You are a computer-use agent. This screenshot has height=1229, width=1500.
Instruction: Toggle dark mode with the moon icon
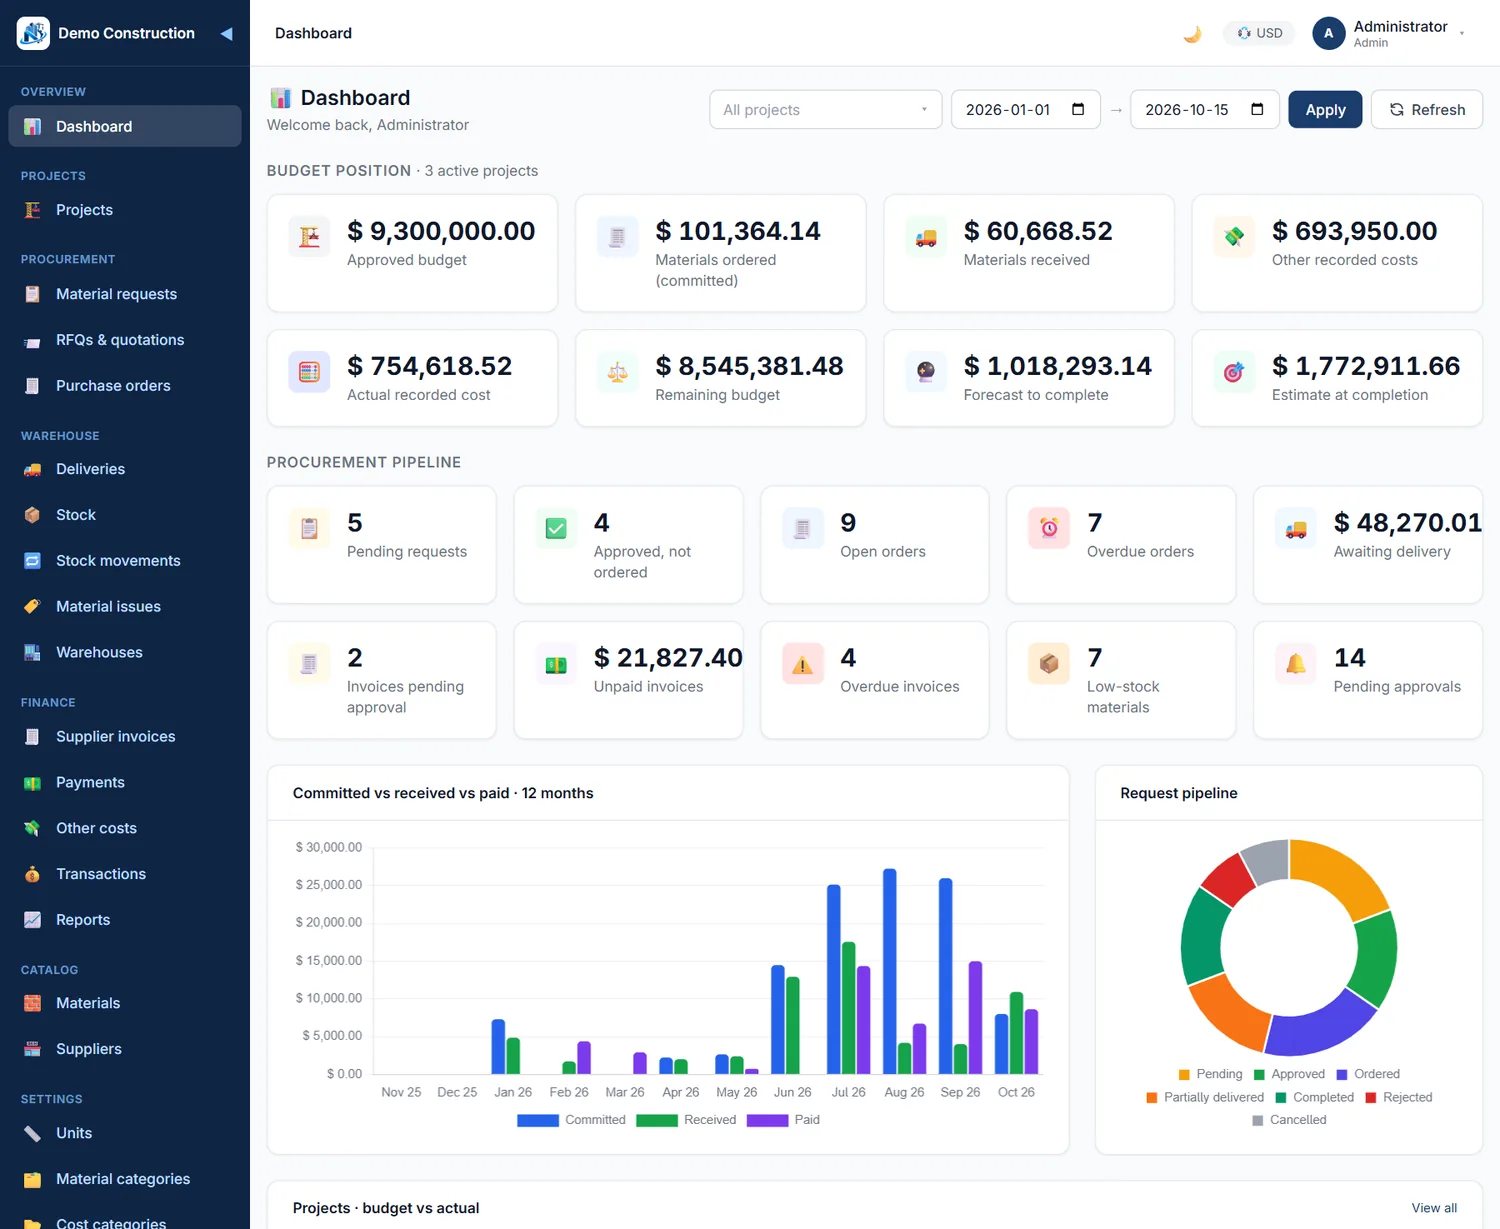point(1192,34)
